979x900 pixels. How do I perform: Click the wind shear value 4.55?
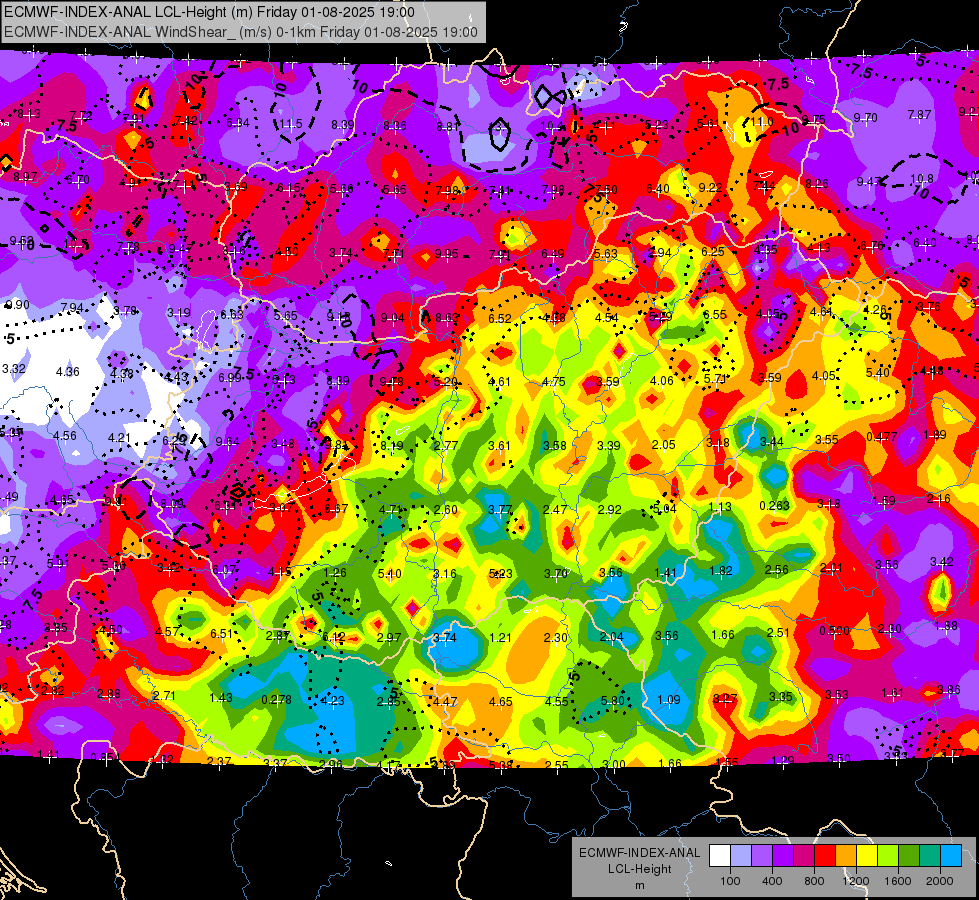click(556, 701)
